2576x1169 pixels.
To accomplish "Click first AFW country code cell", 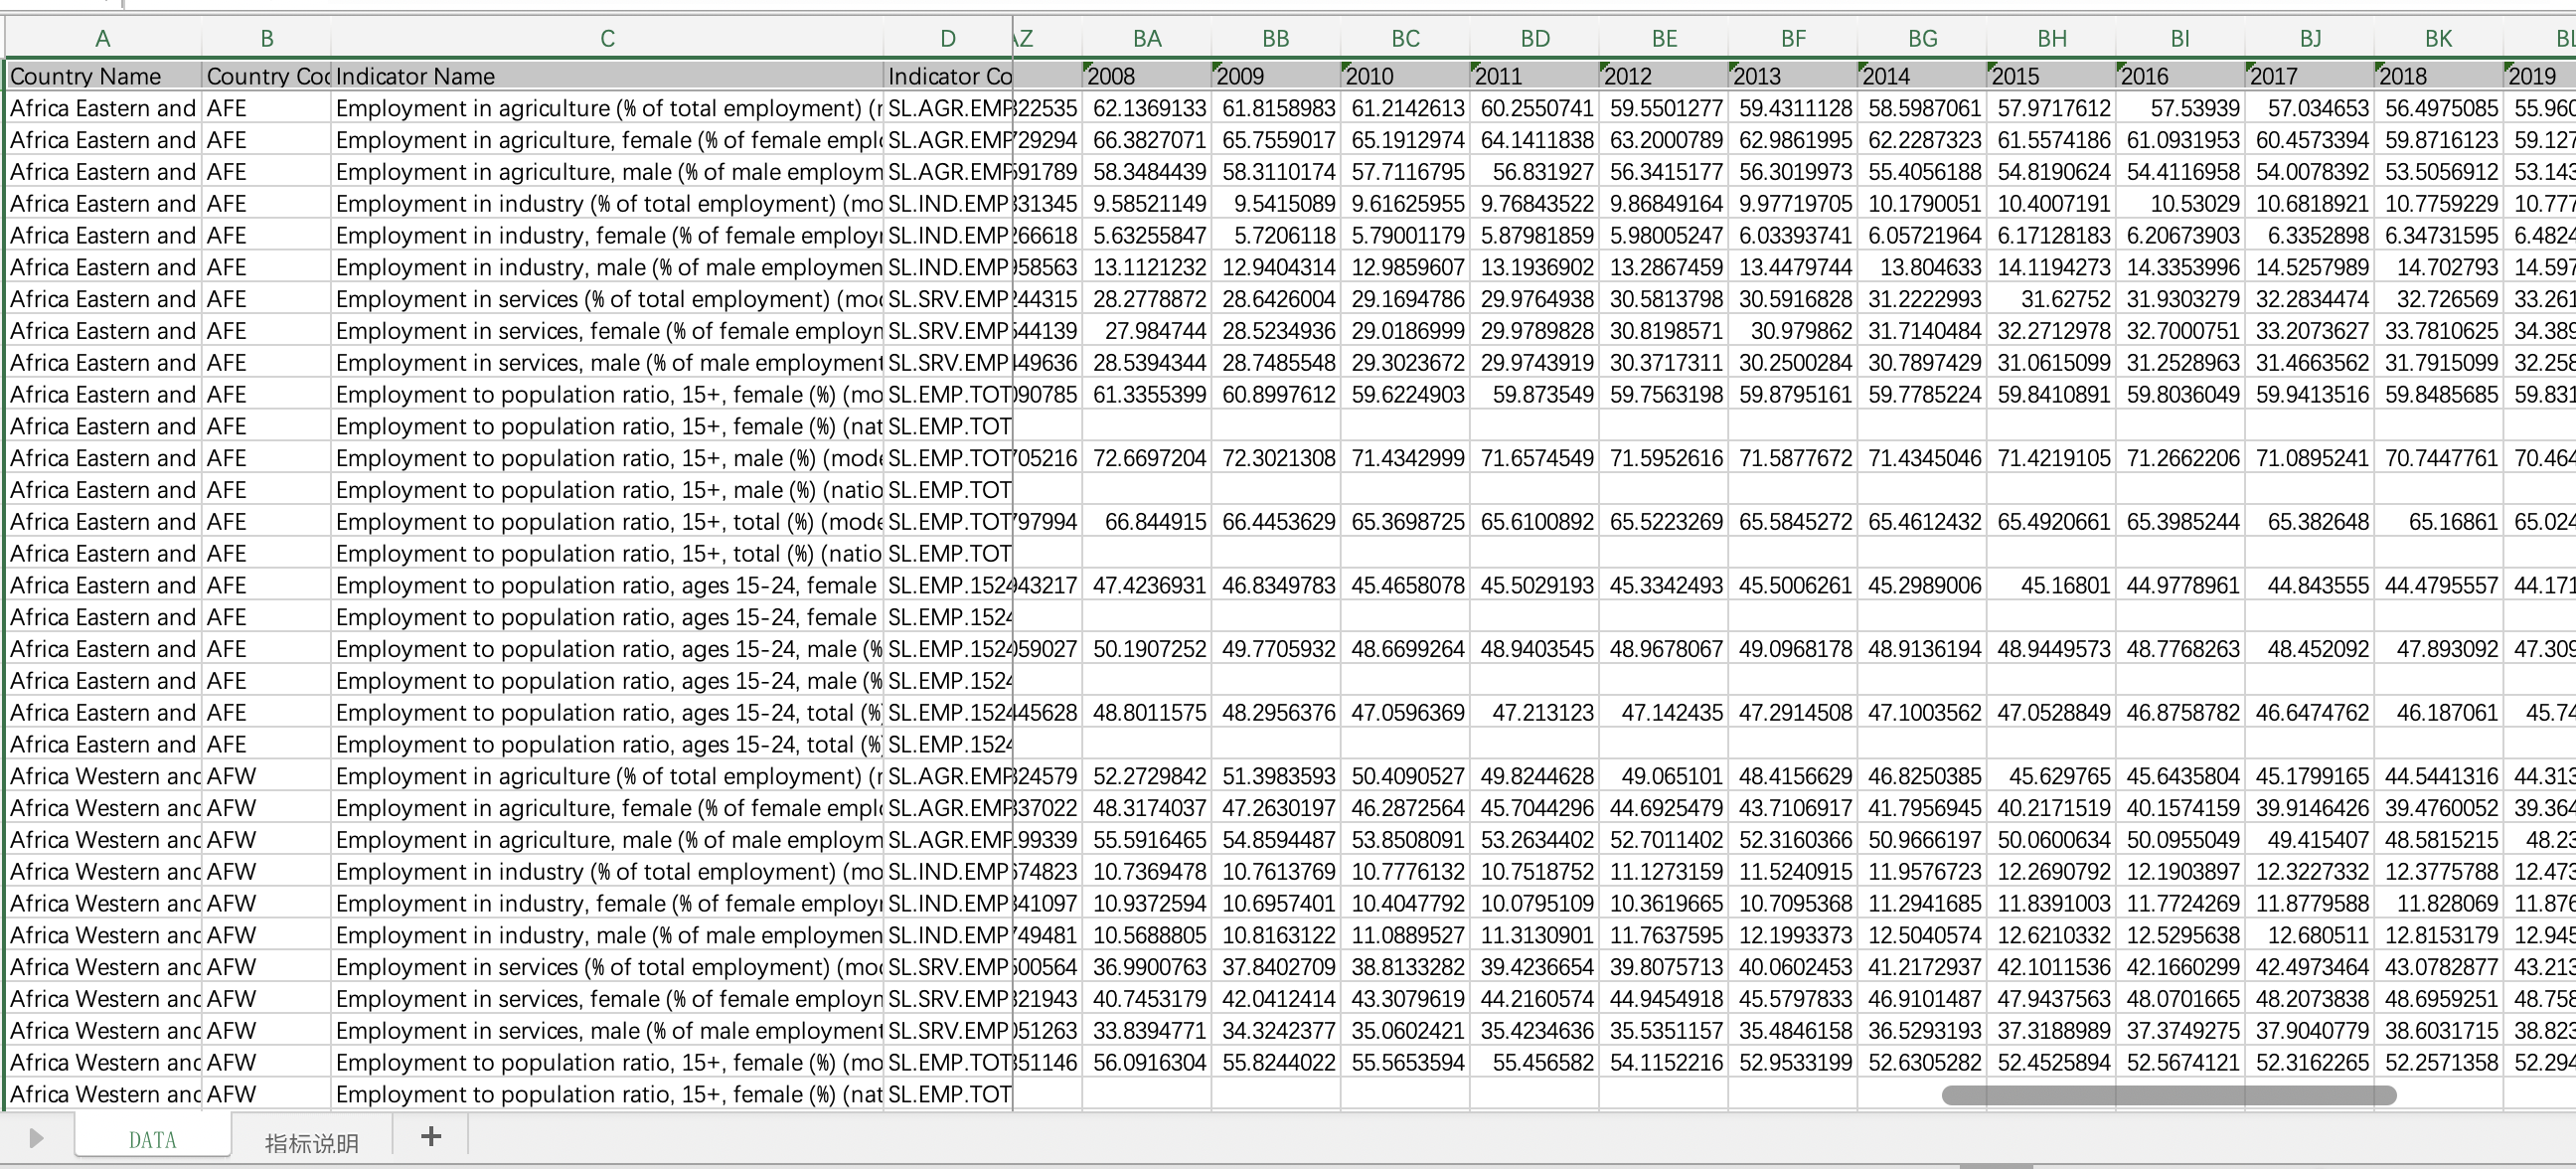I will 266,776.
